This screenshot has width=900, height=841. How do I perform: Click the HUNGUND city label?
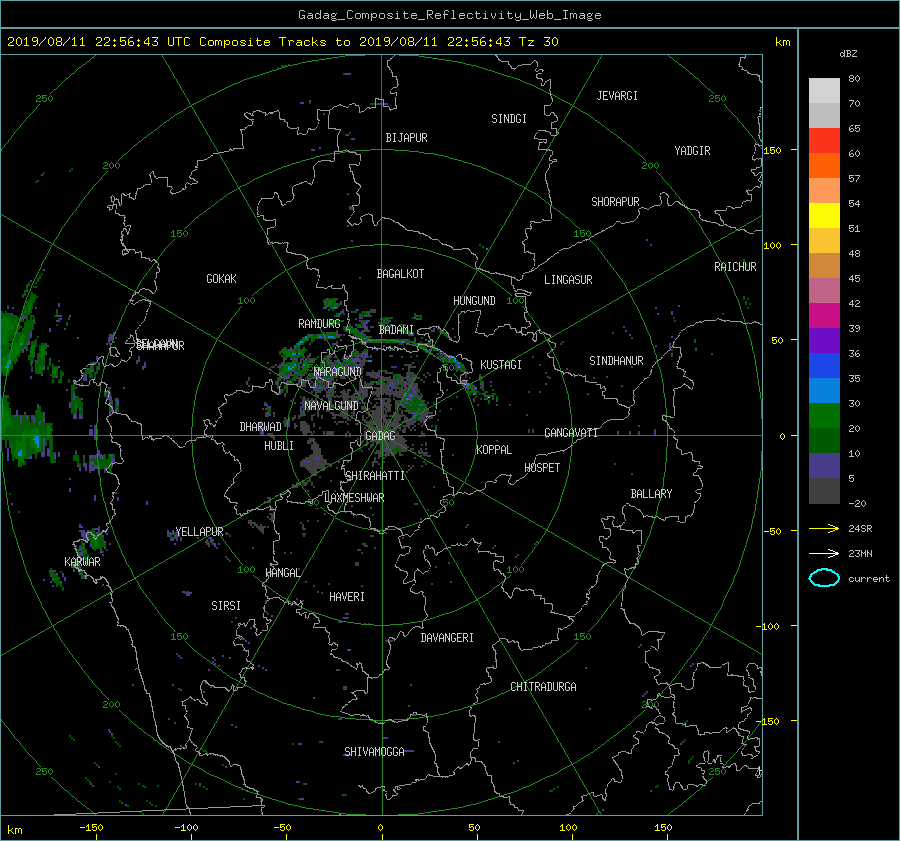[x=474, y=301]
